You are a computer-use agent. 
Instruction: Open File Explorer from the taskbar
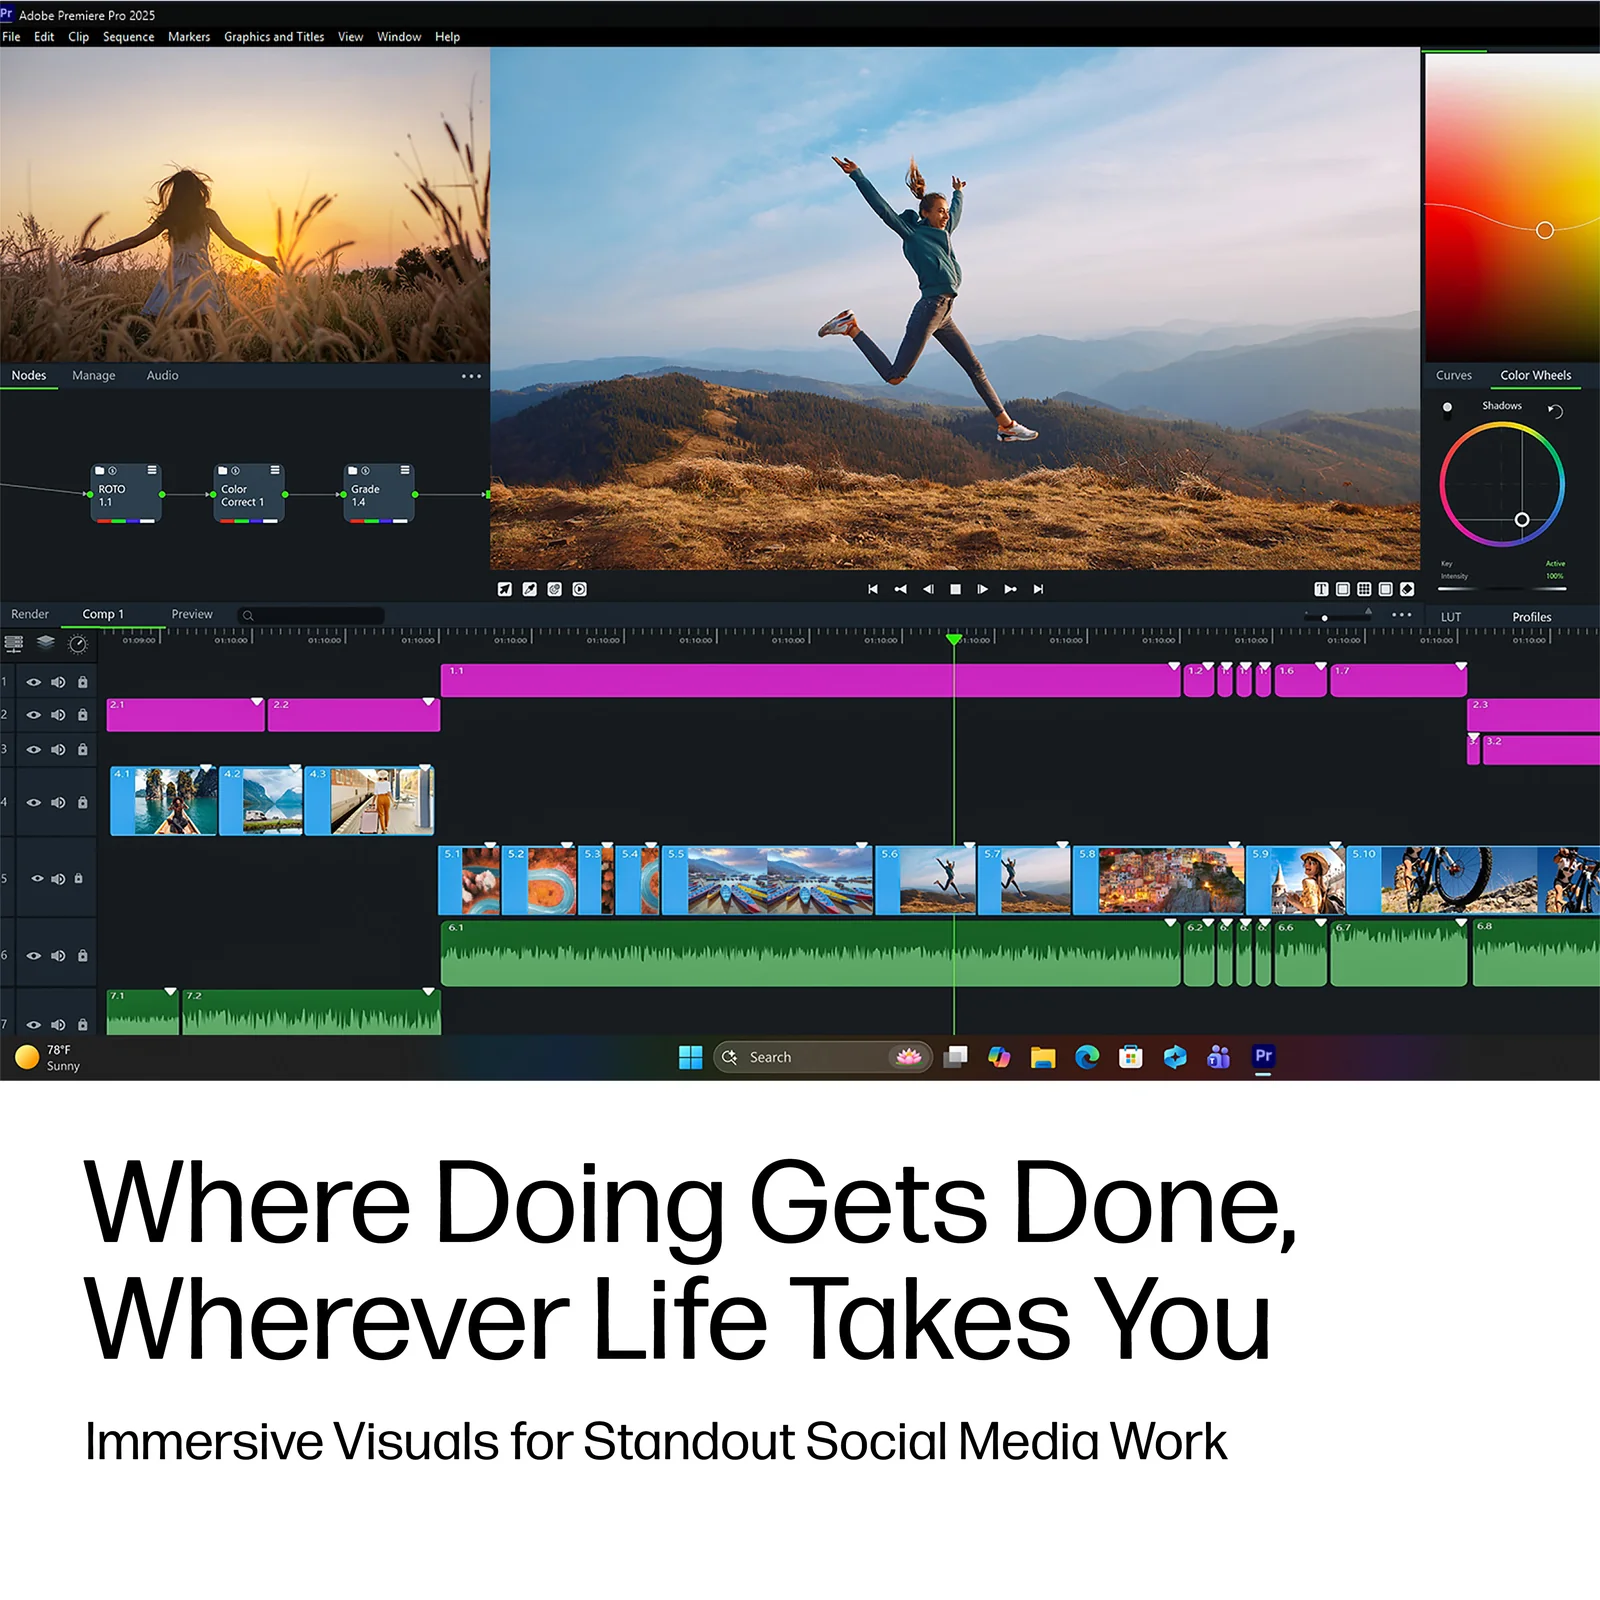1043,1057
